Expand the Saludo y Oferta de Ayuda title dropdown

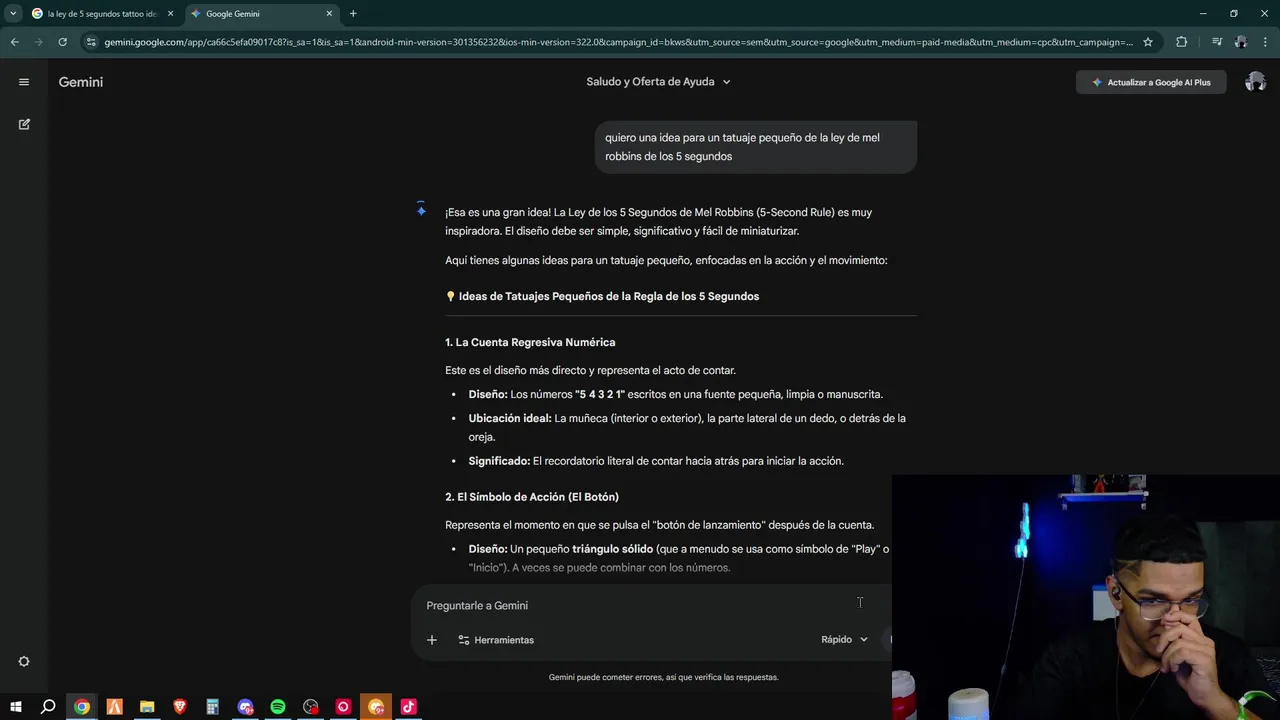pos(659,82)
